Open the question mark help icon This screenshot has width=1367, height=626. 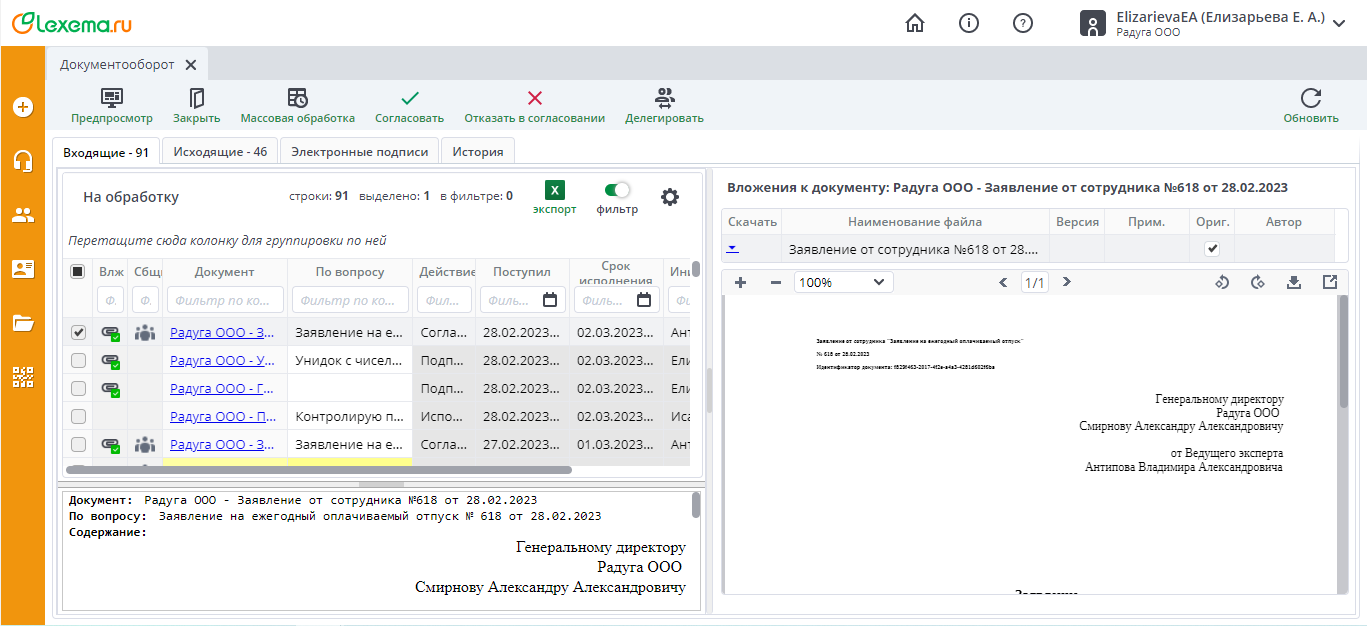pyautogui.click(x=1022, y=23)
